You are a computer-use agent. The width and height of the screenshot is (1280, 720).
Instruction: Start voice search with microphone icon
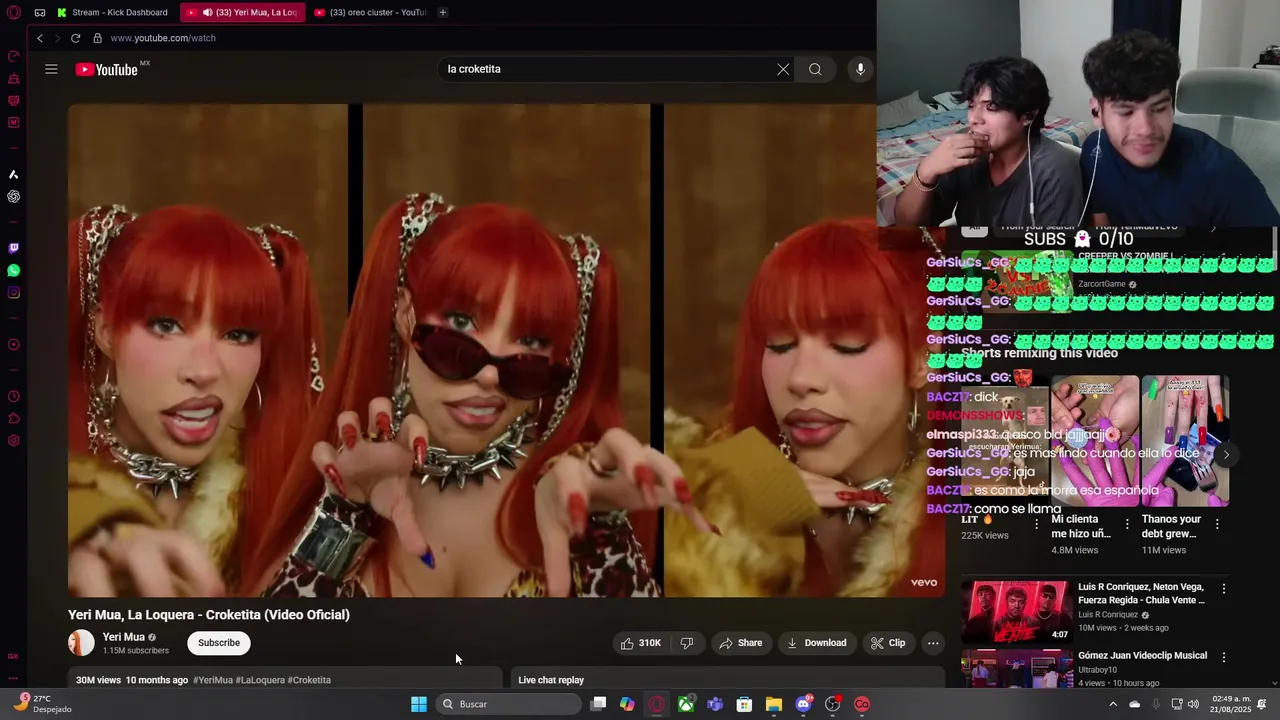tap(860, 69)
